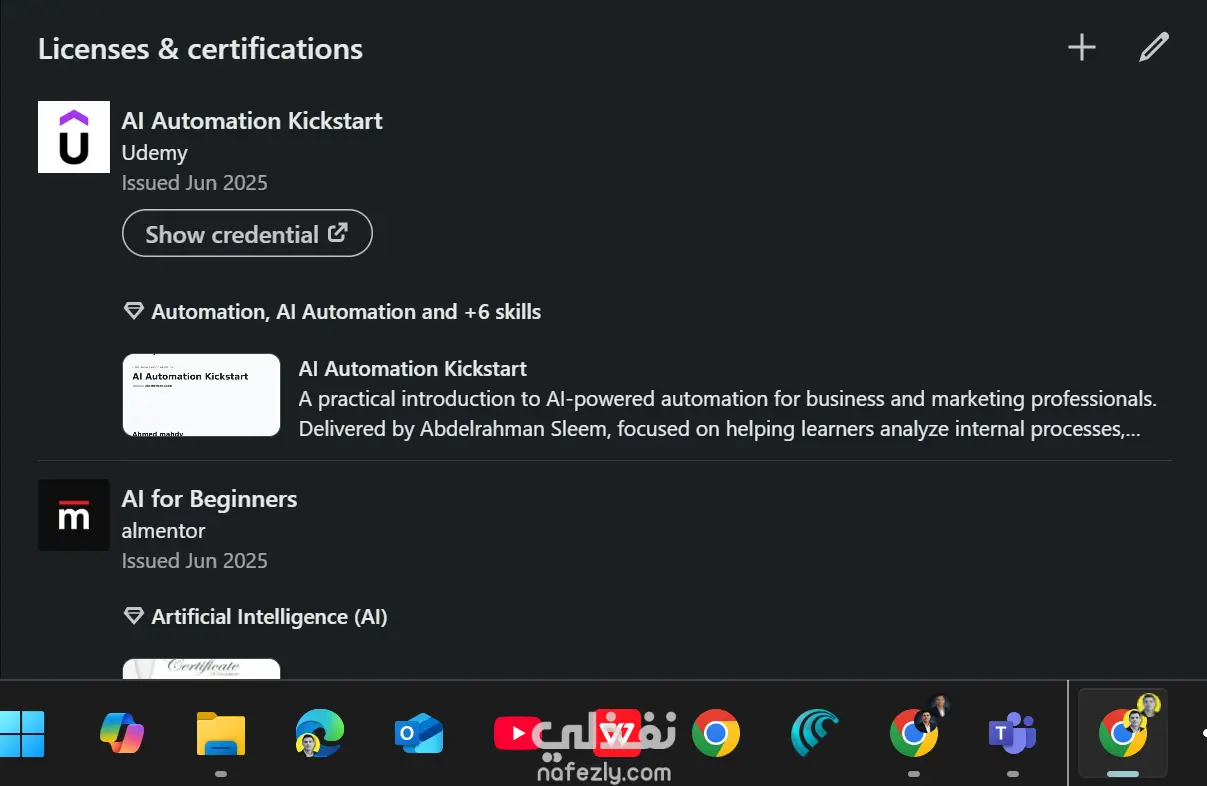Open 'Automation, AI Automation and +6 skills'
This screenshot has height=786, width=1207.
point(346,312)
